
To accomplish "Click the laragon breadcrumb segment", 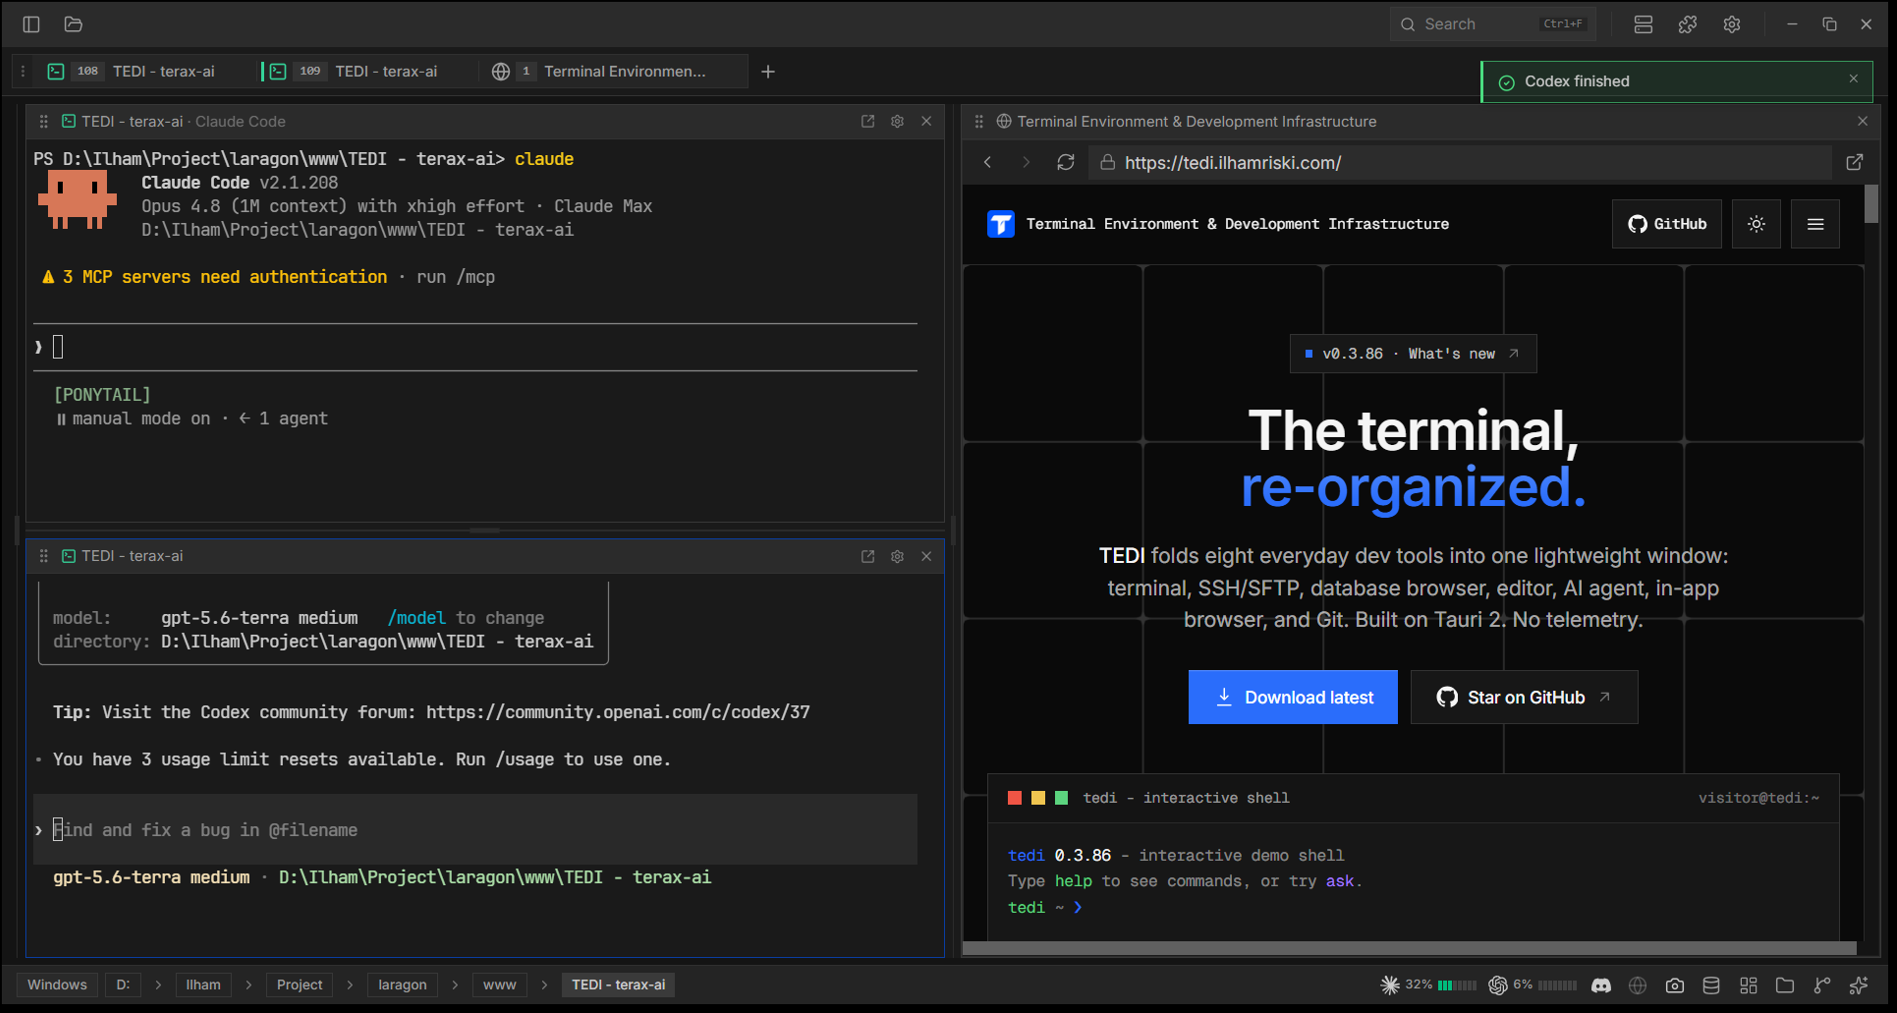I will point(402,985).
